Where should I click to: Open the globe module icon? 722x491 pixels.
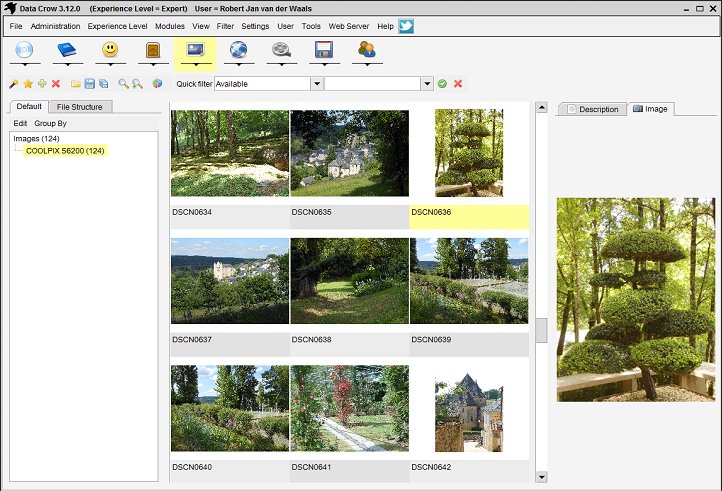[x=239, y=49]
